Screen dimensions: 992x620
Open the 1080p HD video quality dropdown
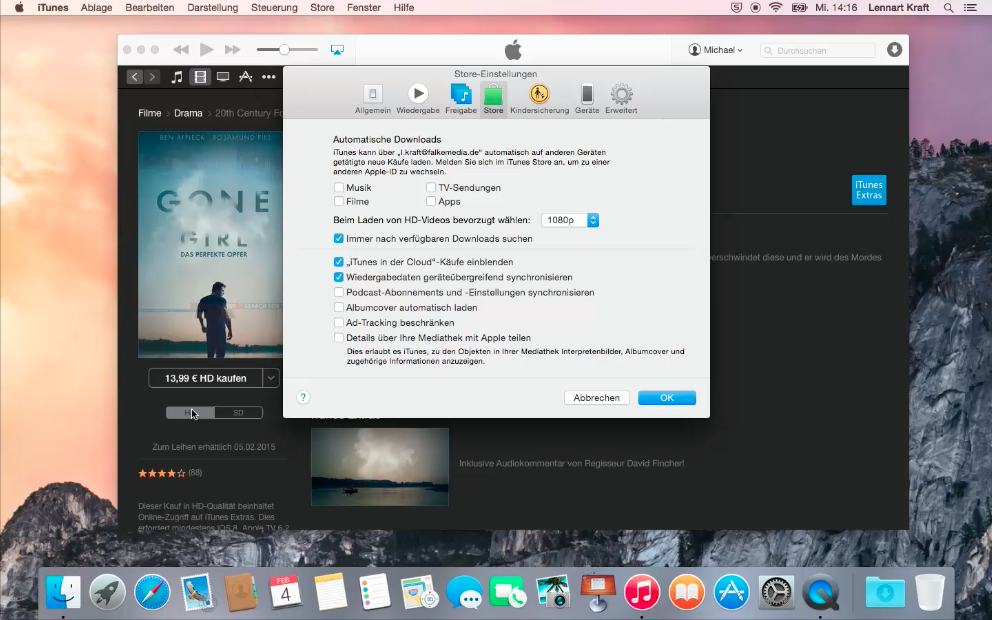click(570, 220)
